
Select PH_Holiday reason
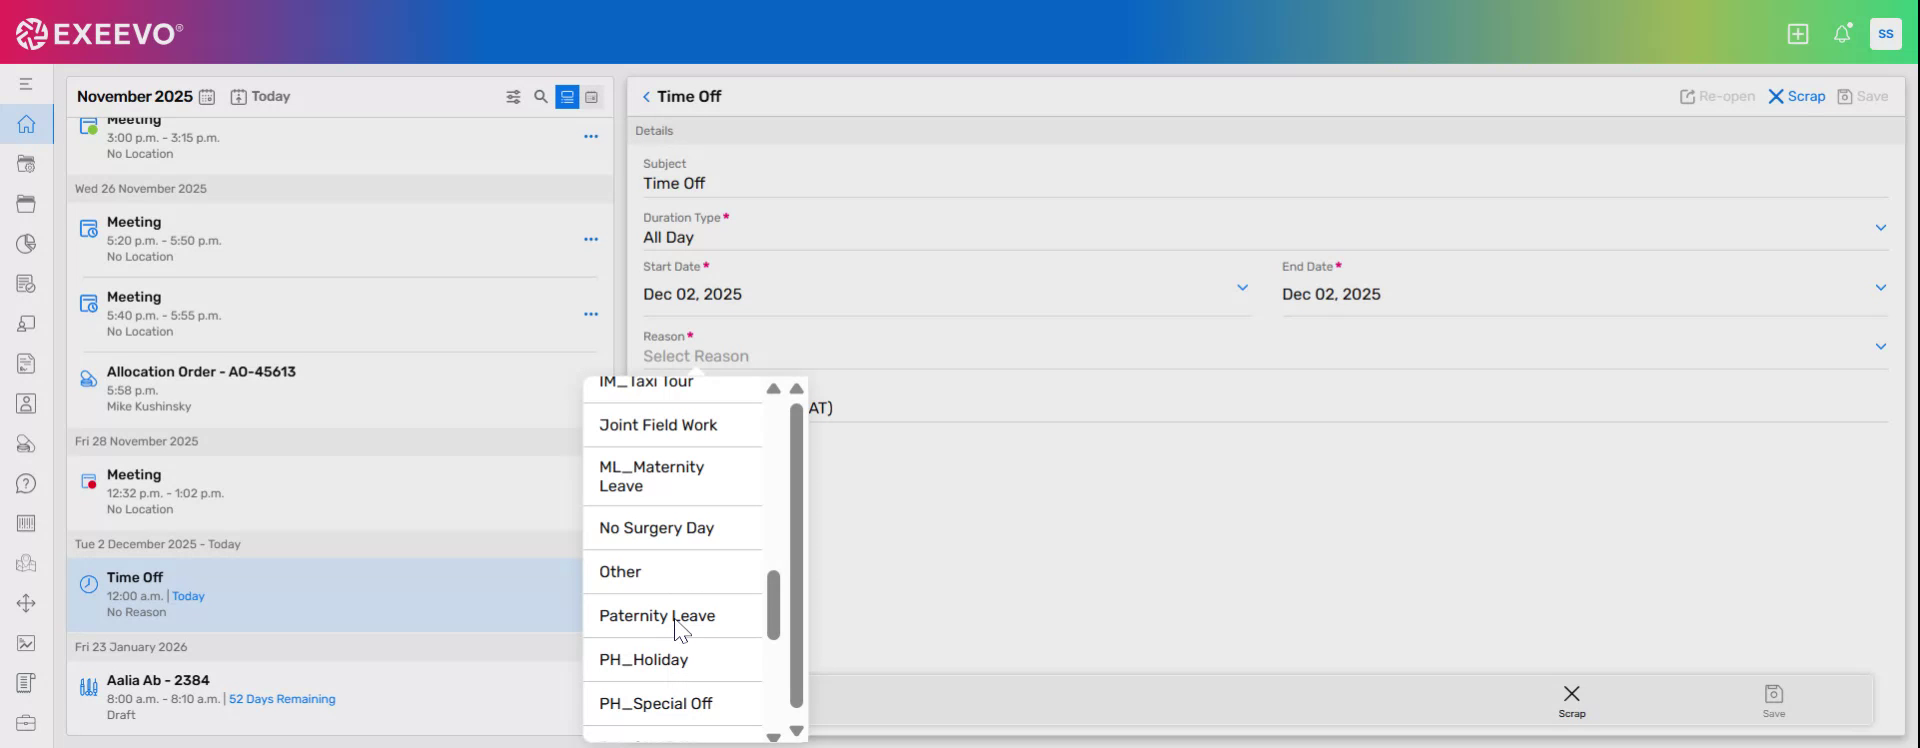(x=673, y=660)
